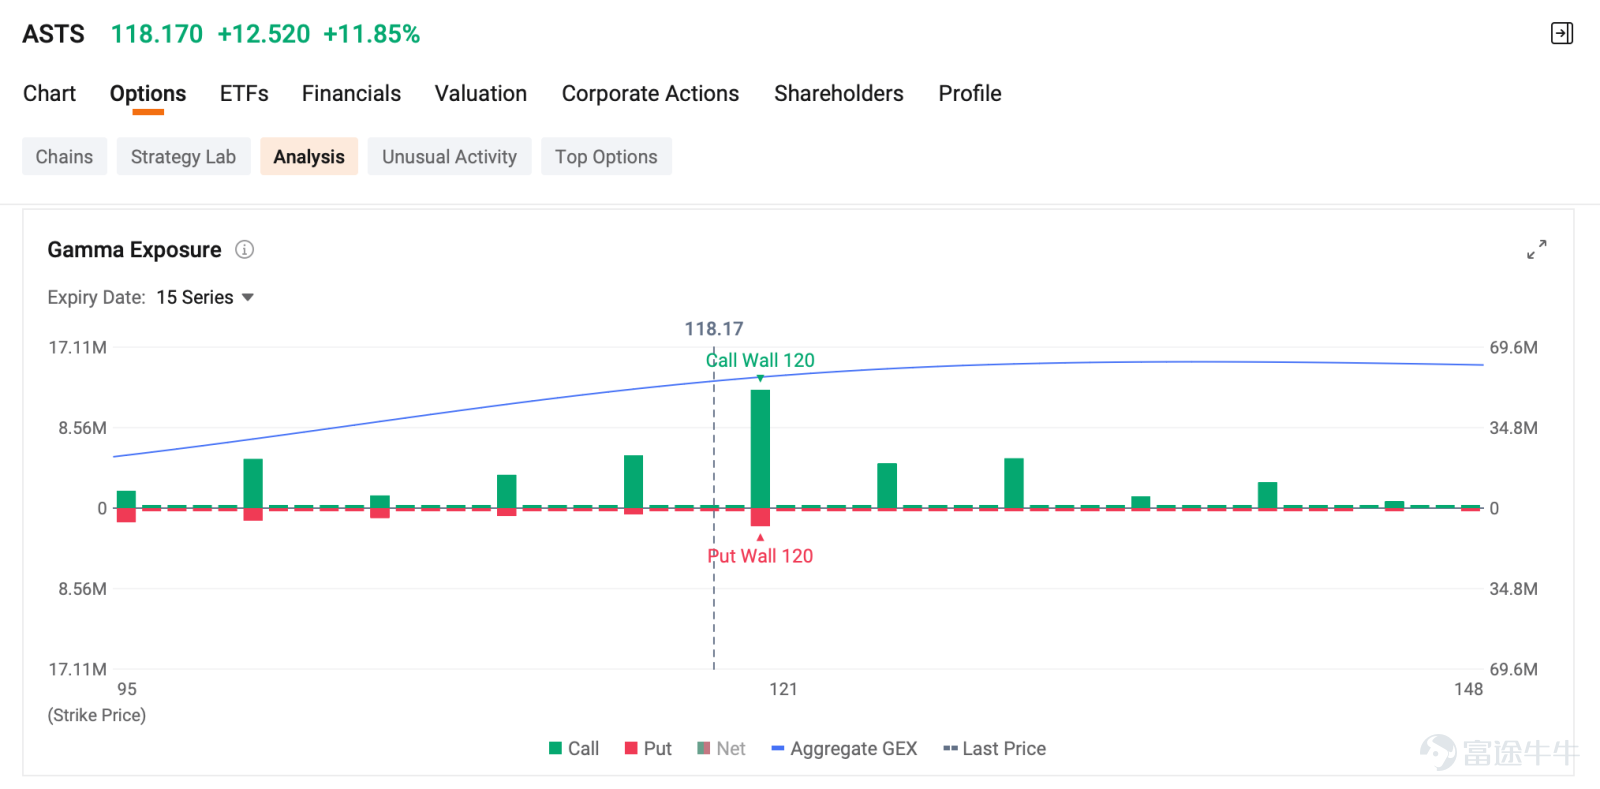Select the Options tab
Screen dimensions: 1600x789
[x=148, y=93]
